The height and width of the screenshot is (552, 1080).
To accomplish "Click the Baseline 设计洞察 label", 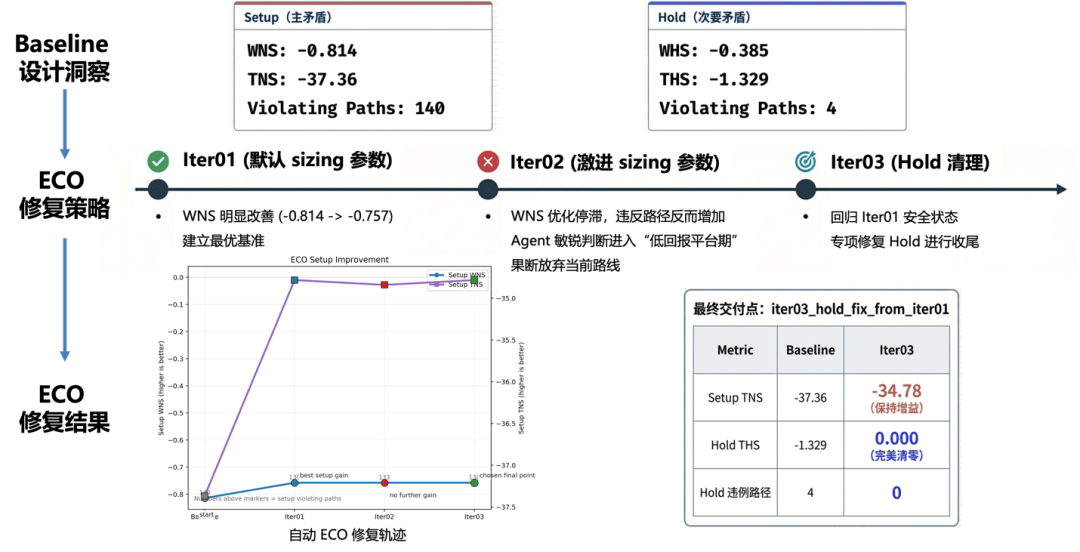I will click(62, 58).
